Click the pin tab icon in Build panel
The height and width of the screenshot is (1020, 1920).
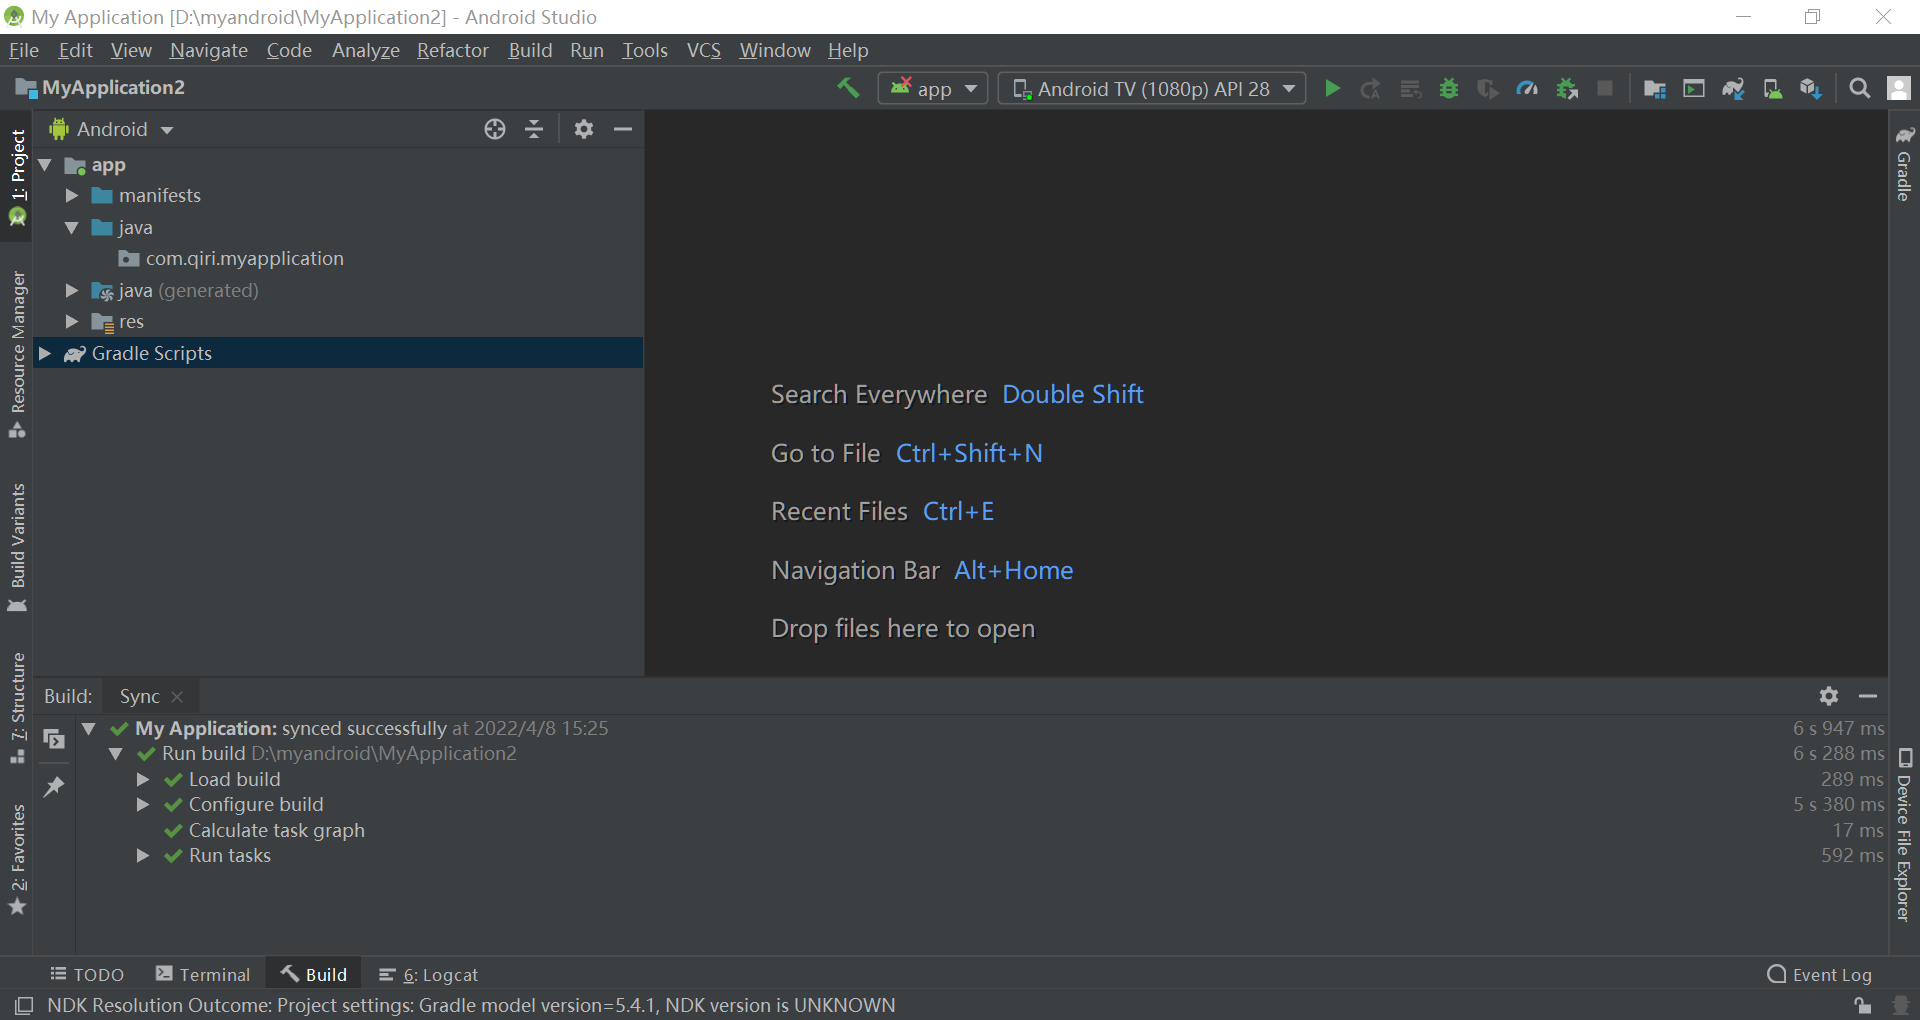click(x=54, y=787)
